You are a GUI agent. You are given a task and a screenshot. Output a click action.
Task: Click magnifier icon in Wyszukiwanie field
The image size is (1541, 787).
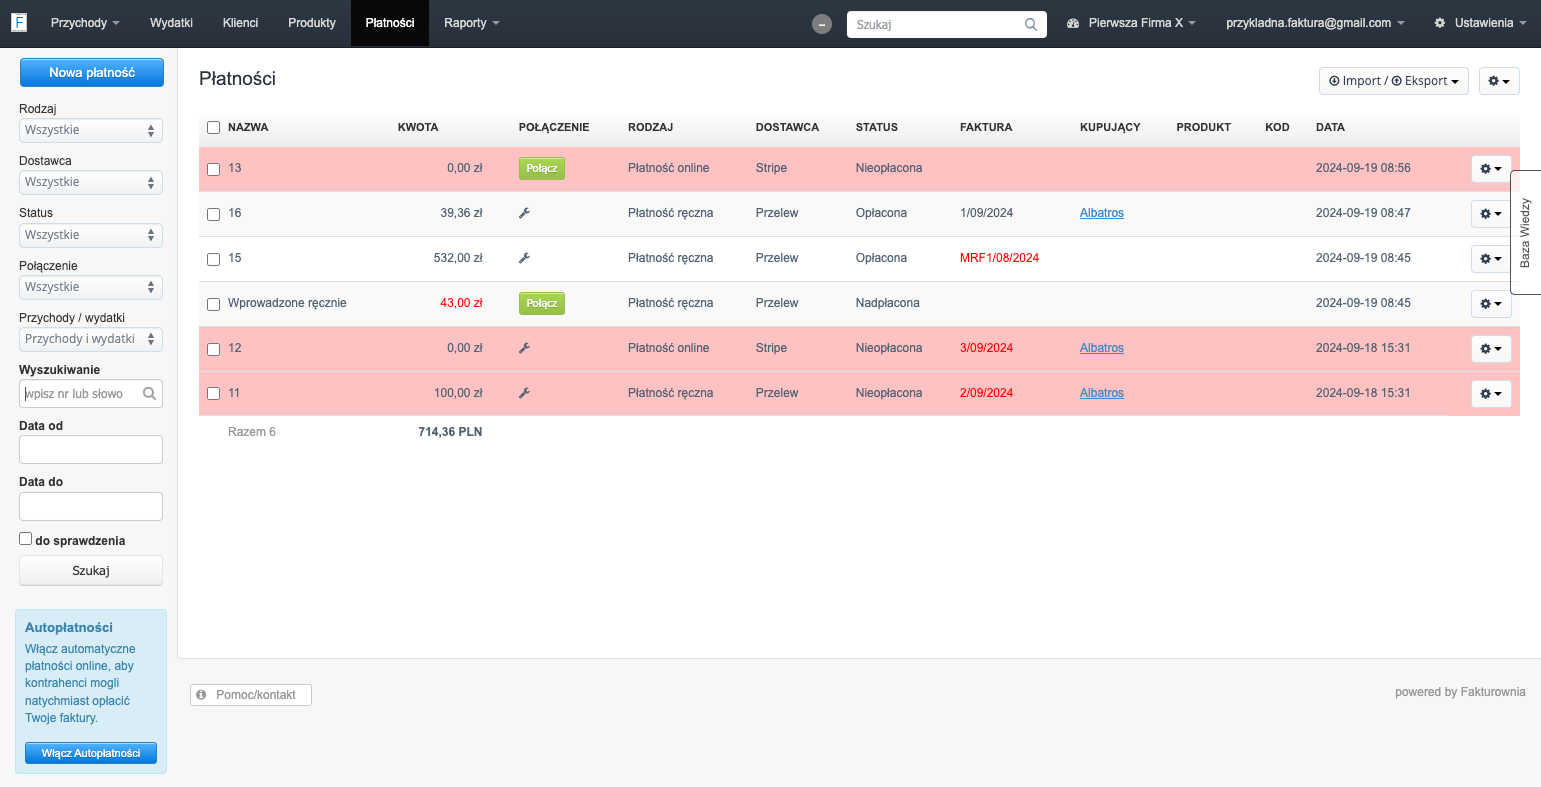click(149, 394)
